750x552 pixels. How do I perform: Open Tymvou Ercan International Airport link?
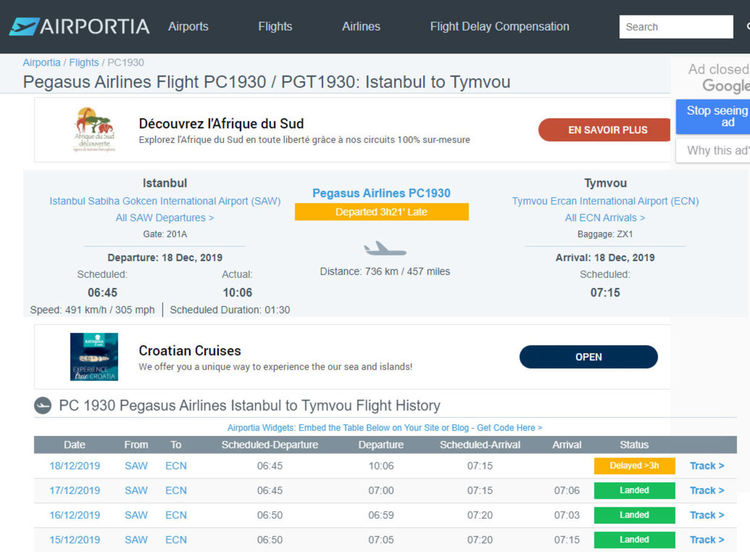[605, 201]
